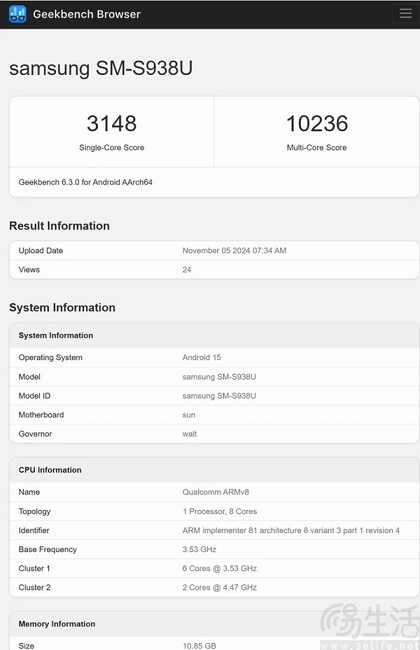
Task: Select the Operating System Android 15 row
Action: pyautogui.click(x=214, y=357)
